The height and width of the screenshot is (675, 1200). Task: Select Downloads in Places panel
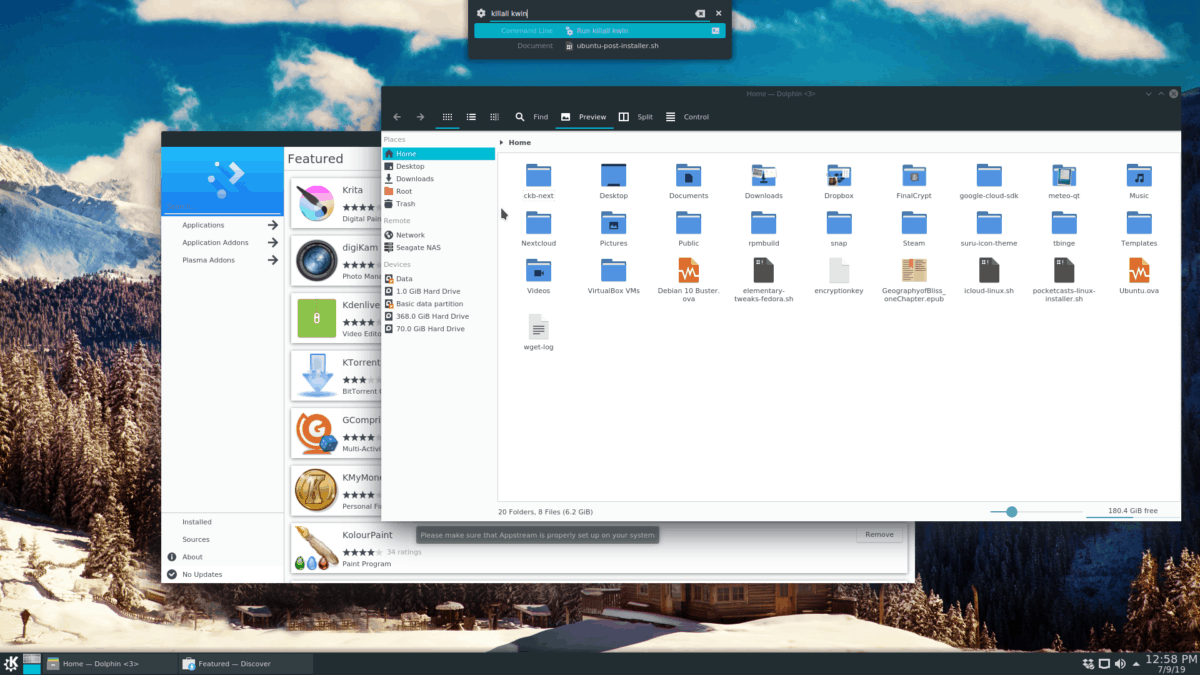coord(438,179)
